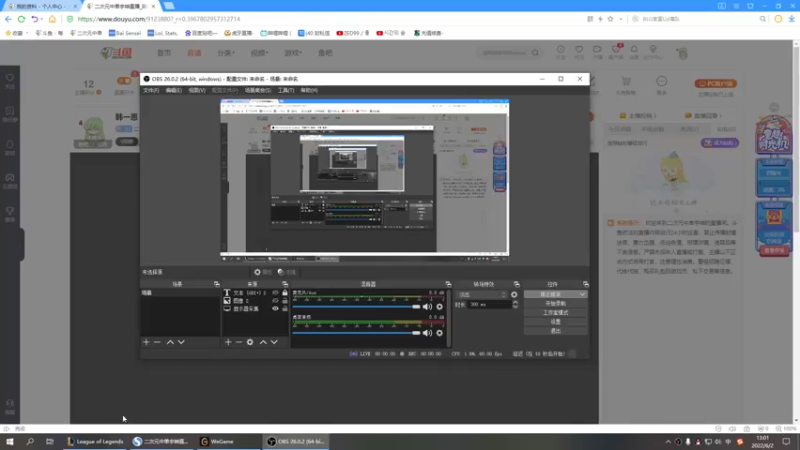
Task: Pop out the Scene Transitions dock float icon
Action: [517, 284]
